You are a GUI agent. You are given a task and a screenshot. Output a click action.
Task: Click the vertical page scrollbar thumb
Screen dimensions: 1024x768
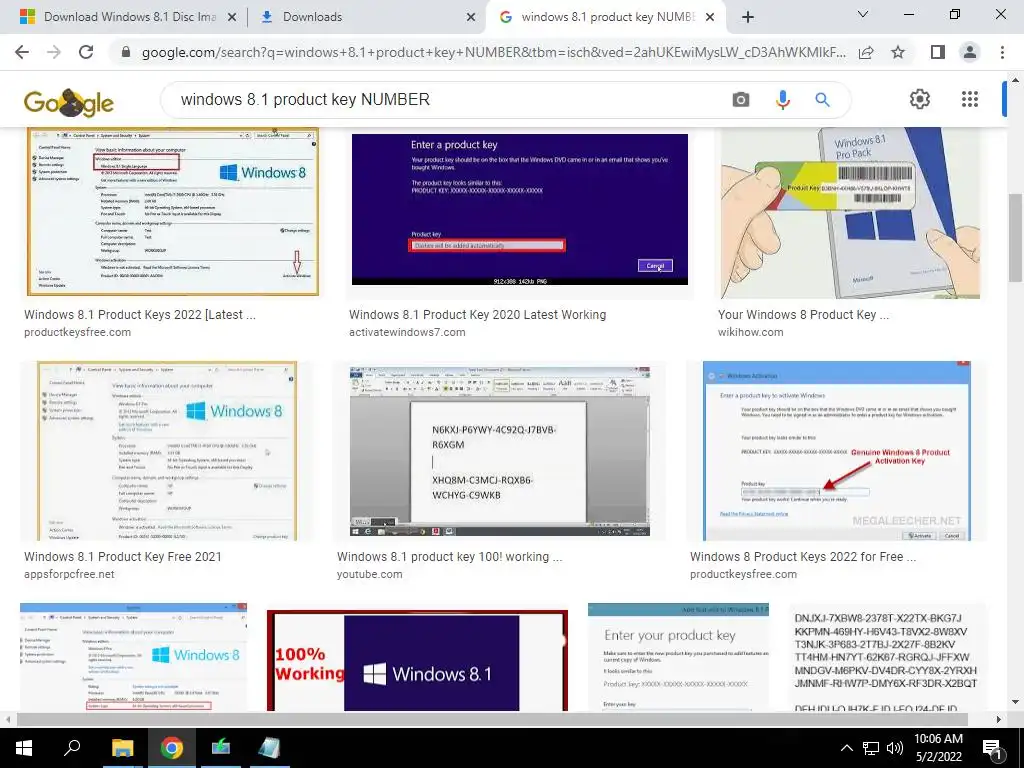click(1015, 238)
